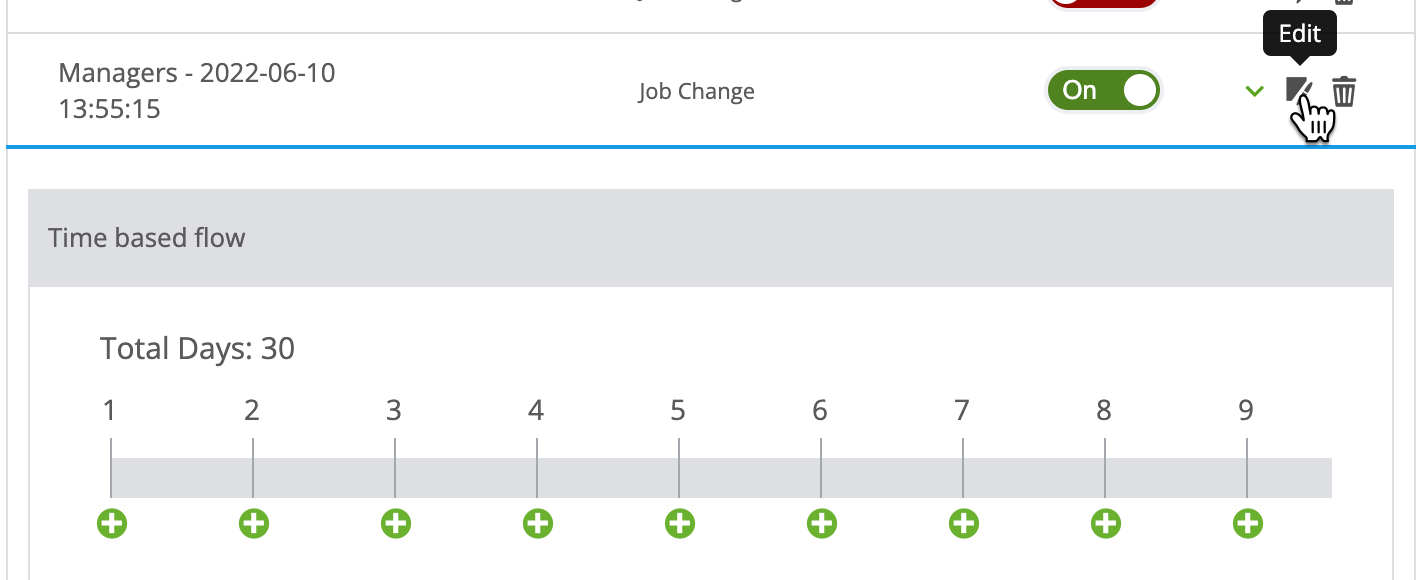Screen dimensions: 1424x580
Task: Click the Time based flow header
Action: pyautogui.click(x=710, y=238)
